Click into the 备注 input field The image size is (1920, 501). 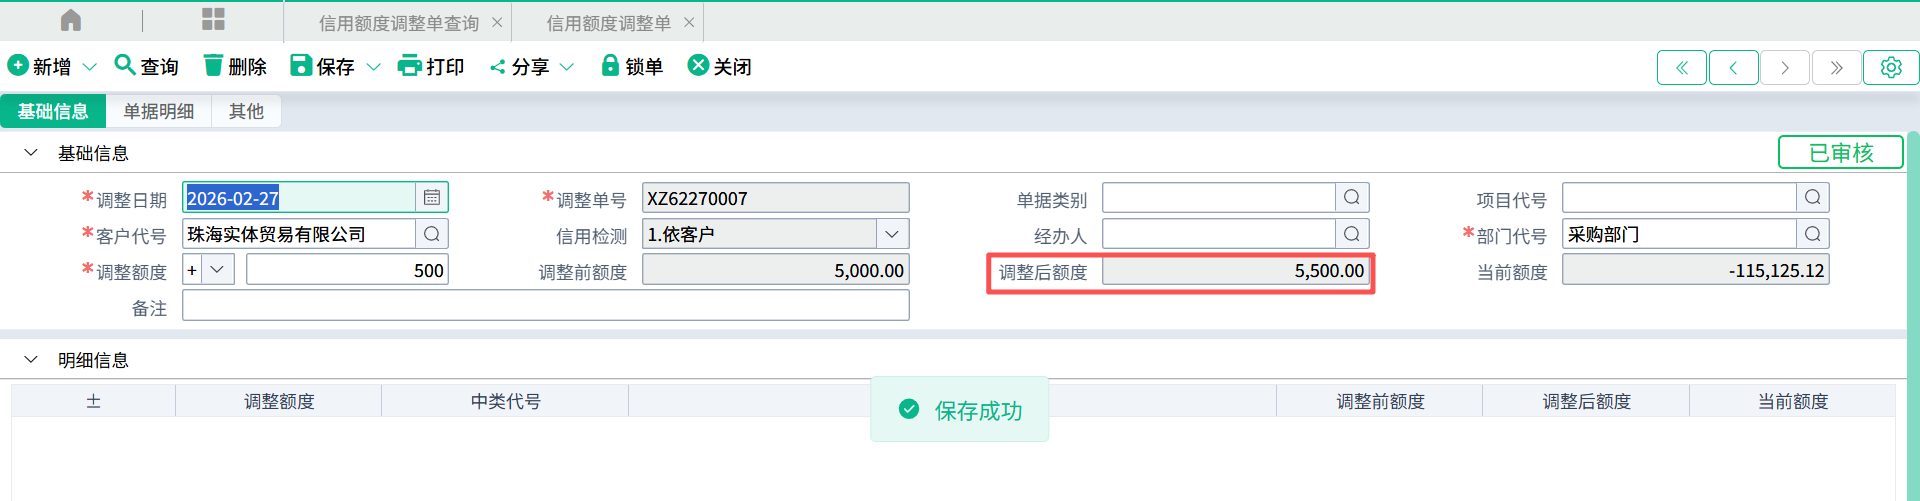tap(545, 306)
